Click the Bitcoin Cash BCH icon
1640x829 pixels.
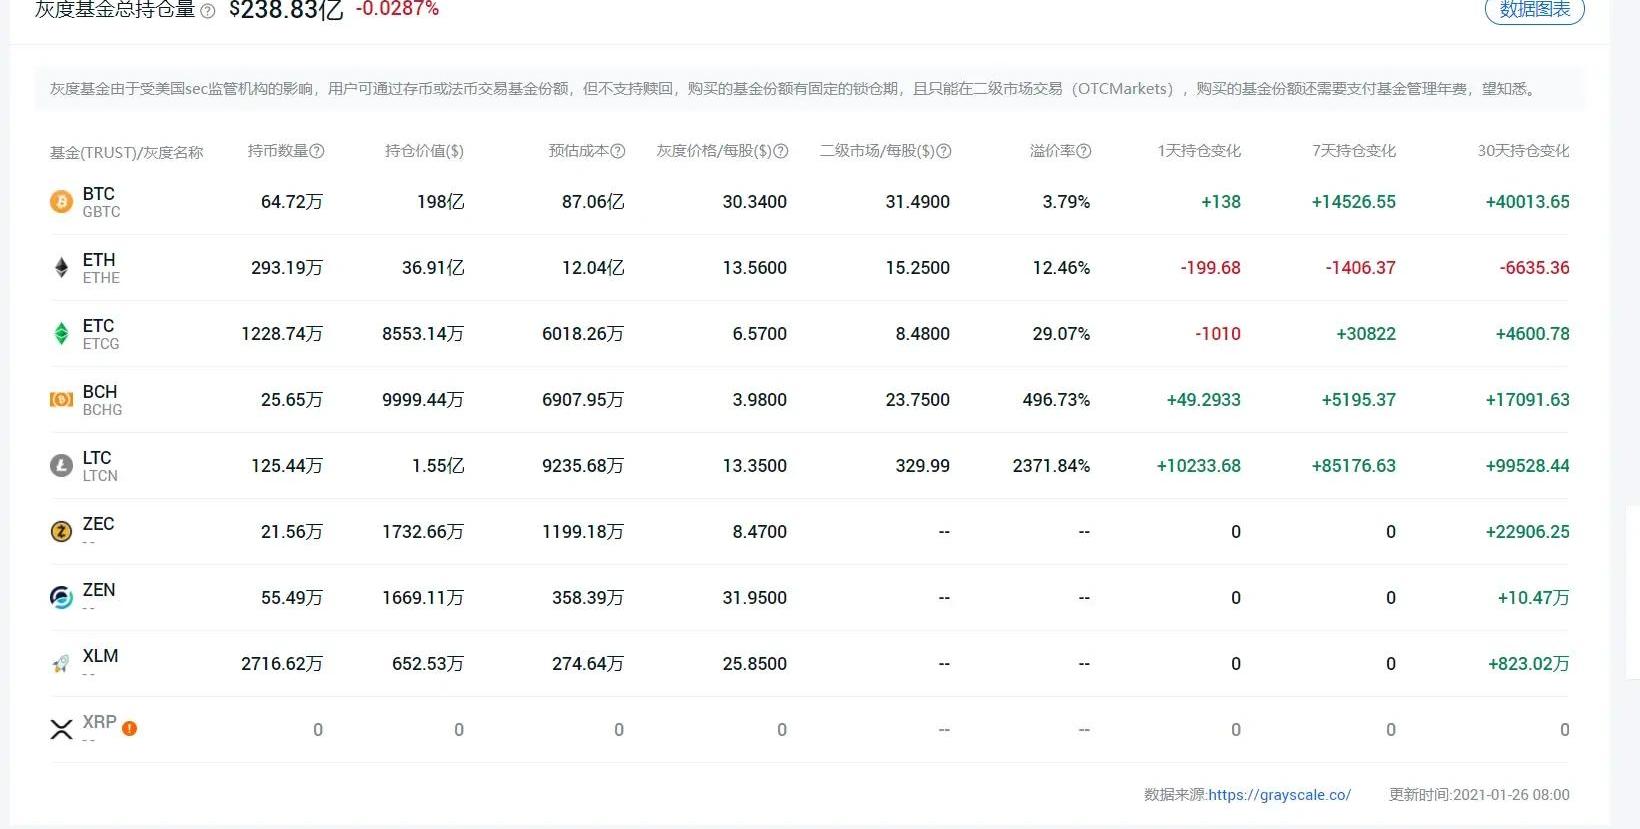point(61,400)
